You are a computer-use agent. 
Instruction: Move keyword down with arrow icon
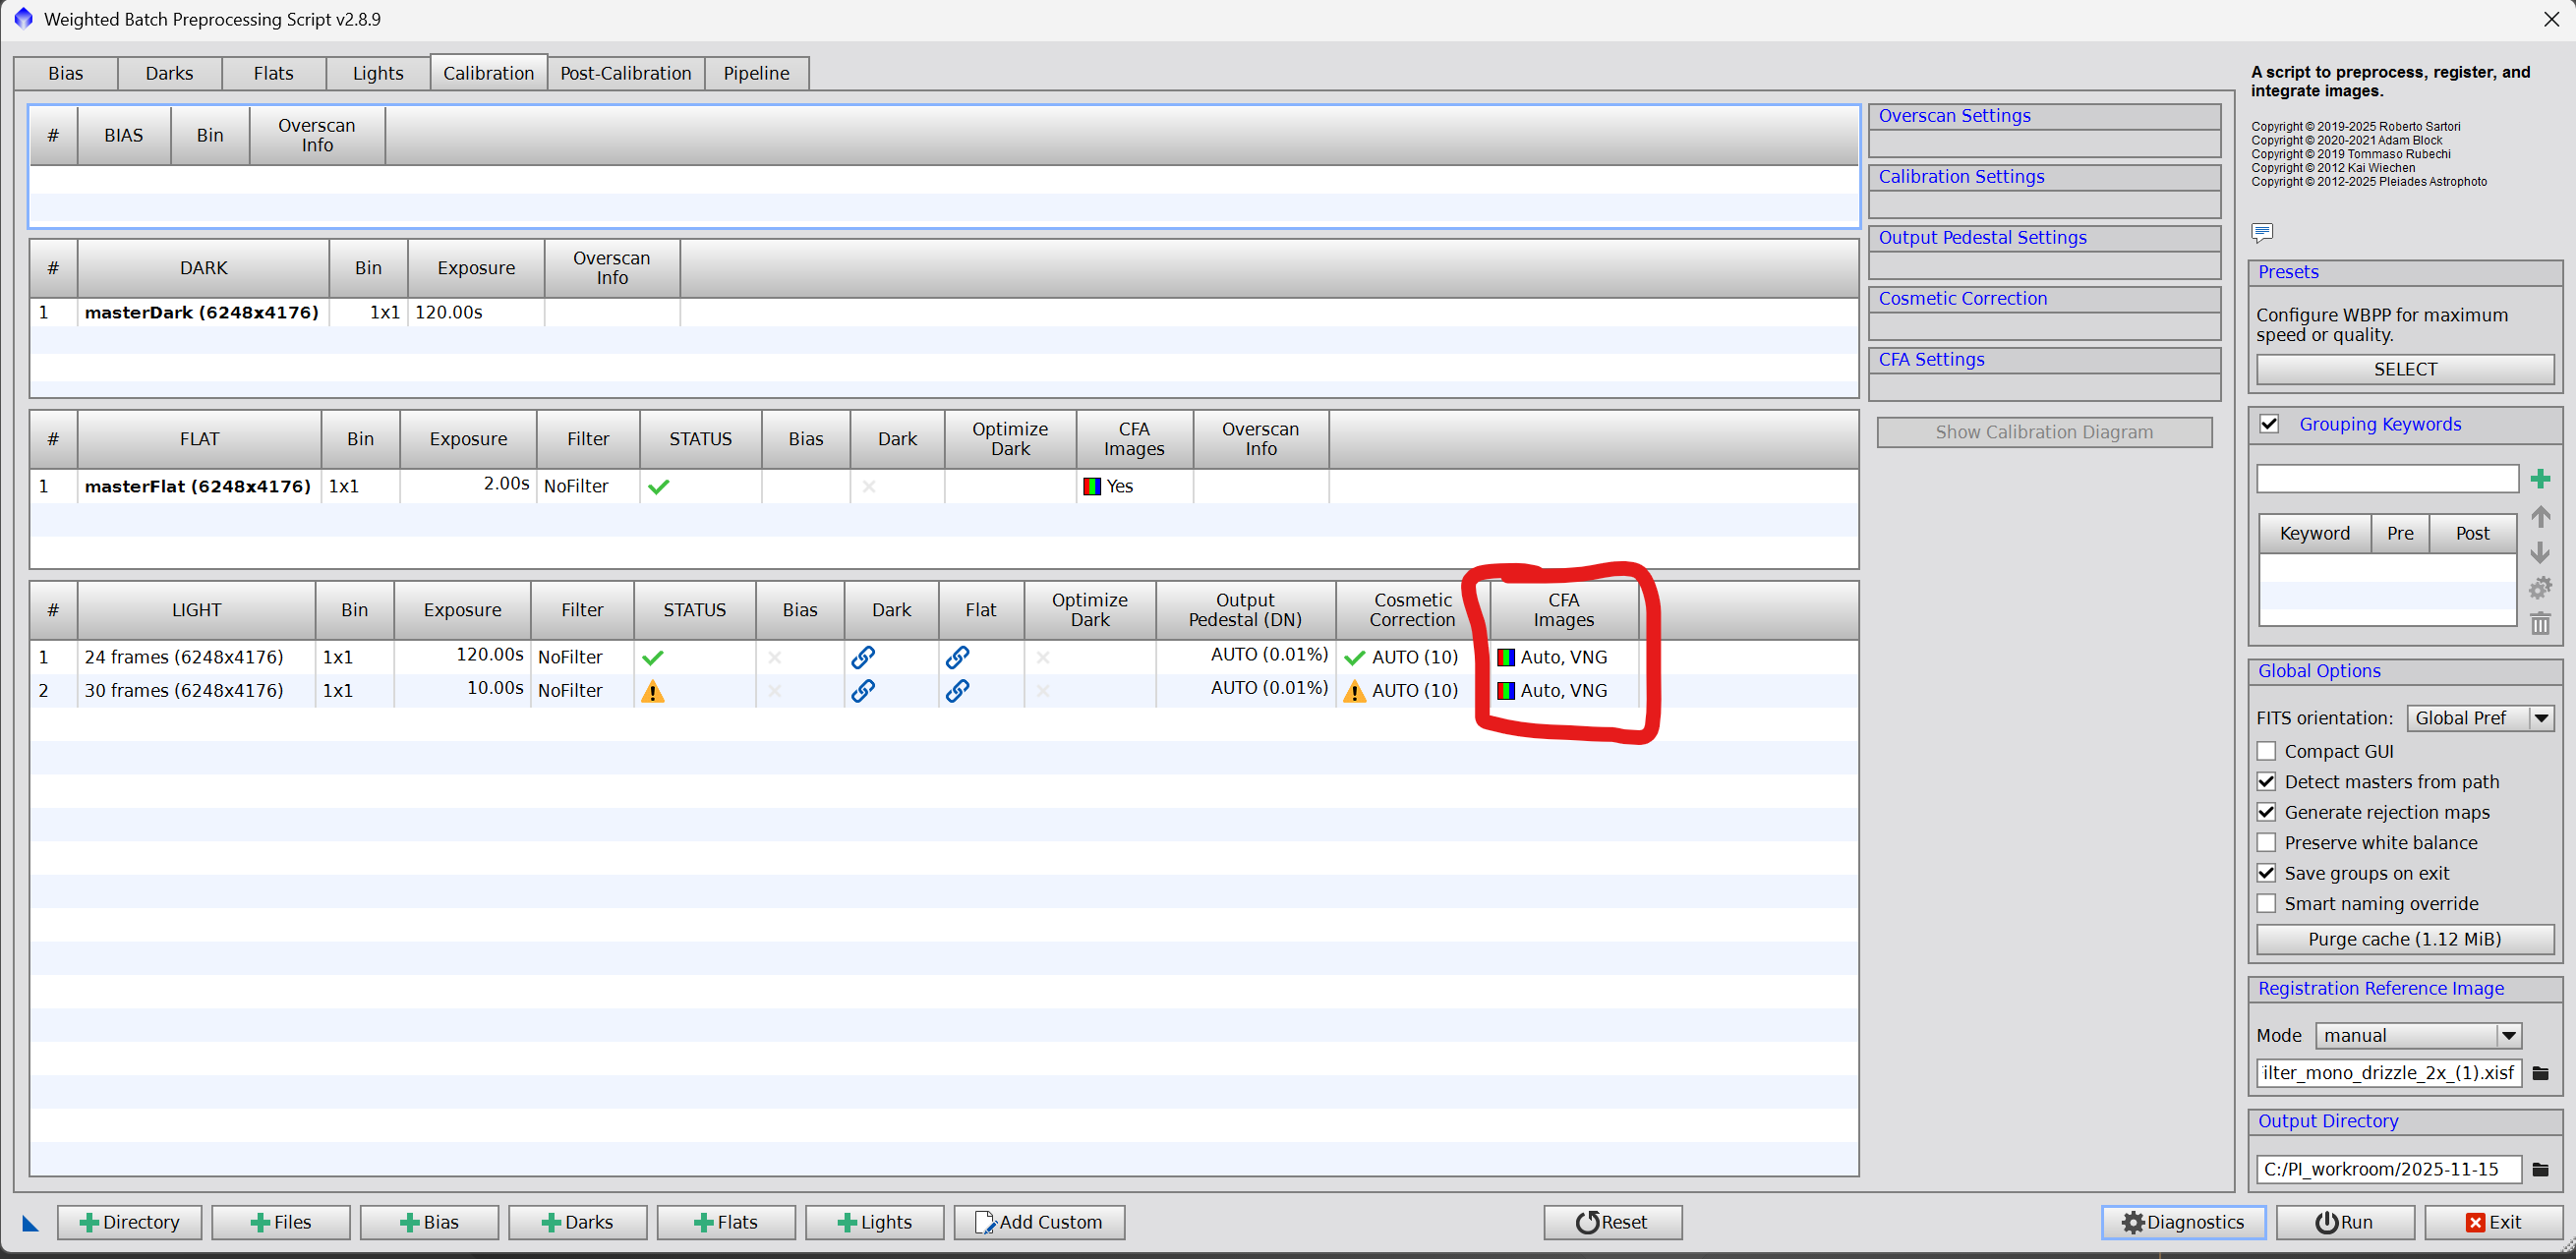tap(2539, 552)
